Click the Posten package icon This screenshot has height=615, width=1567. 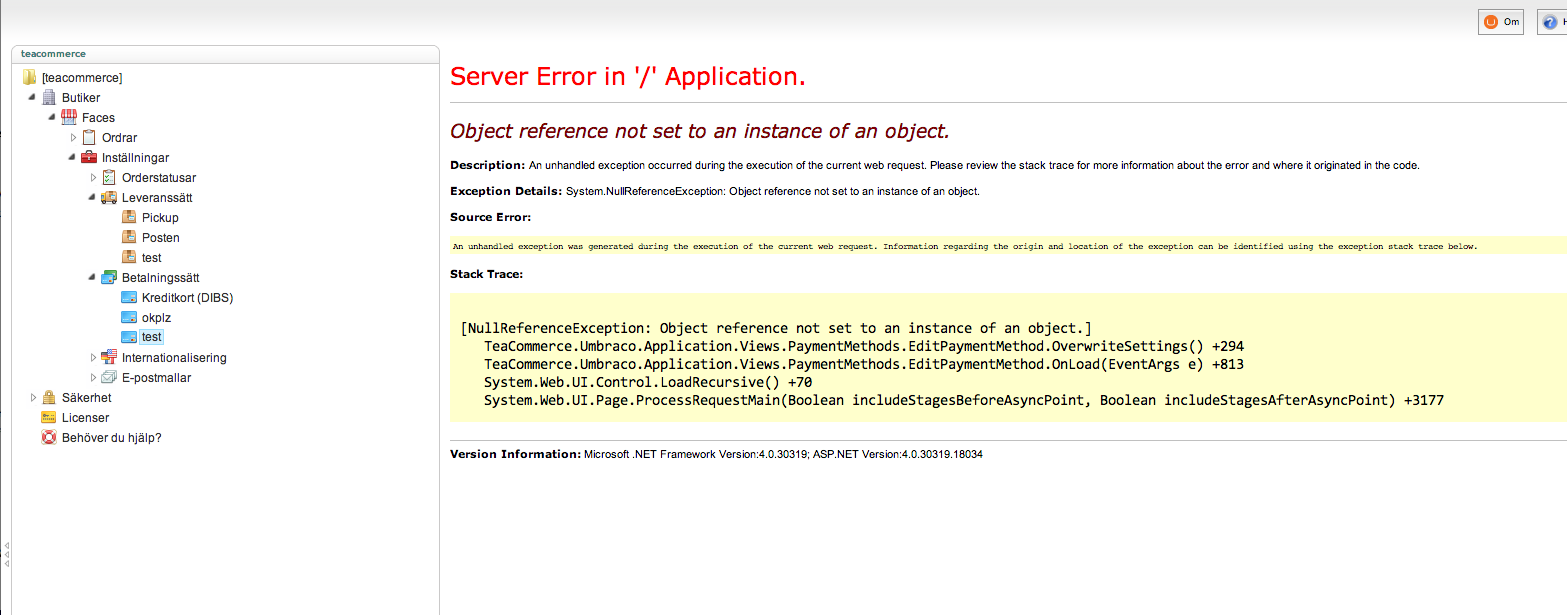(x=129, y=237)
